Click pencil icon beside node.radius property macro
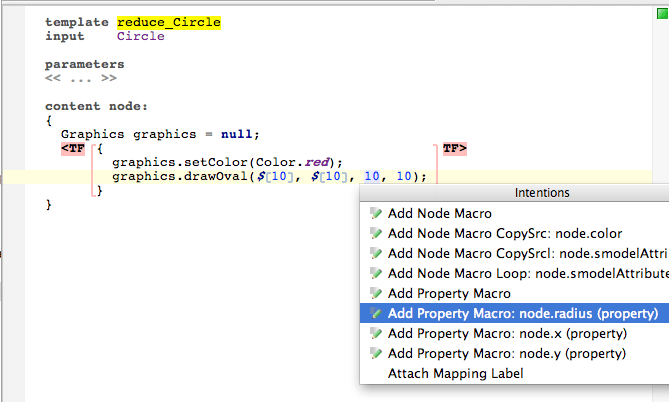This screenshot has width=669, height=402. tap(376, 314)
